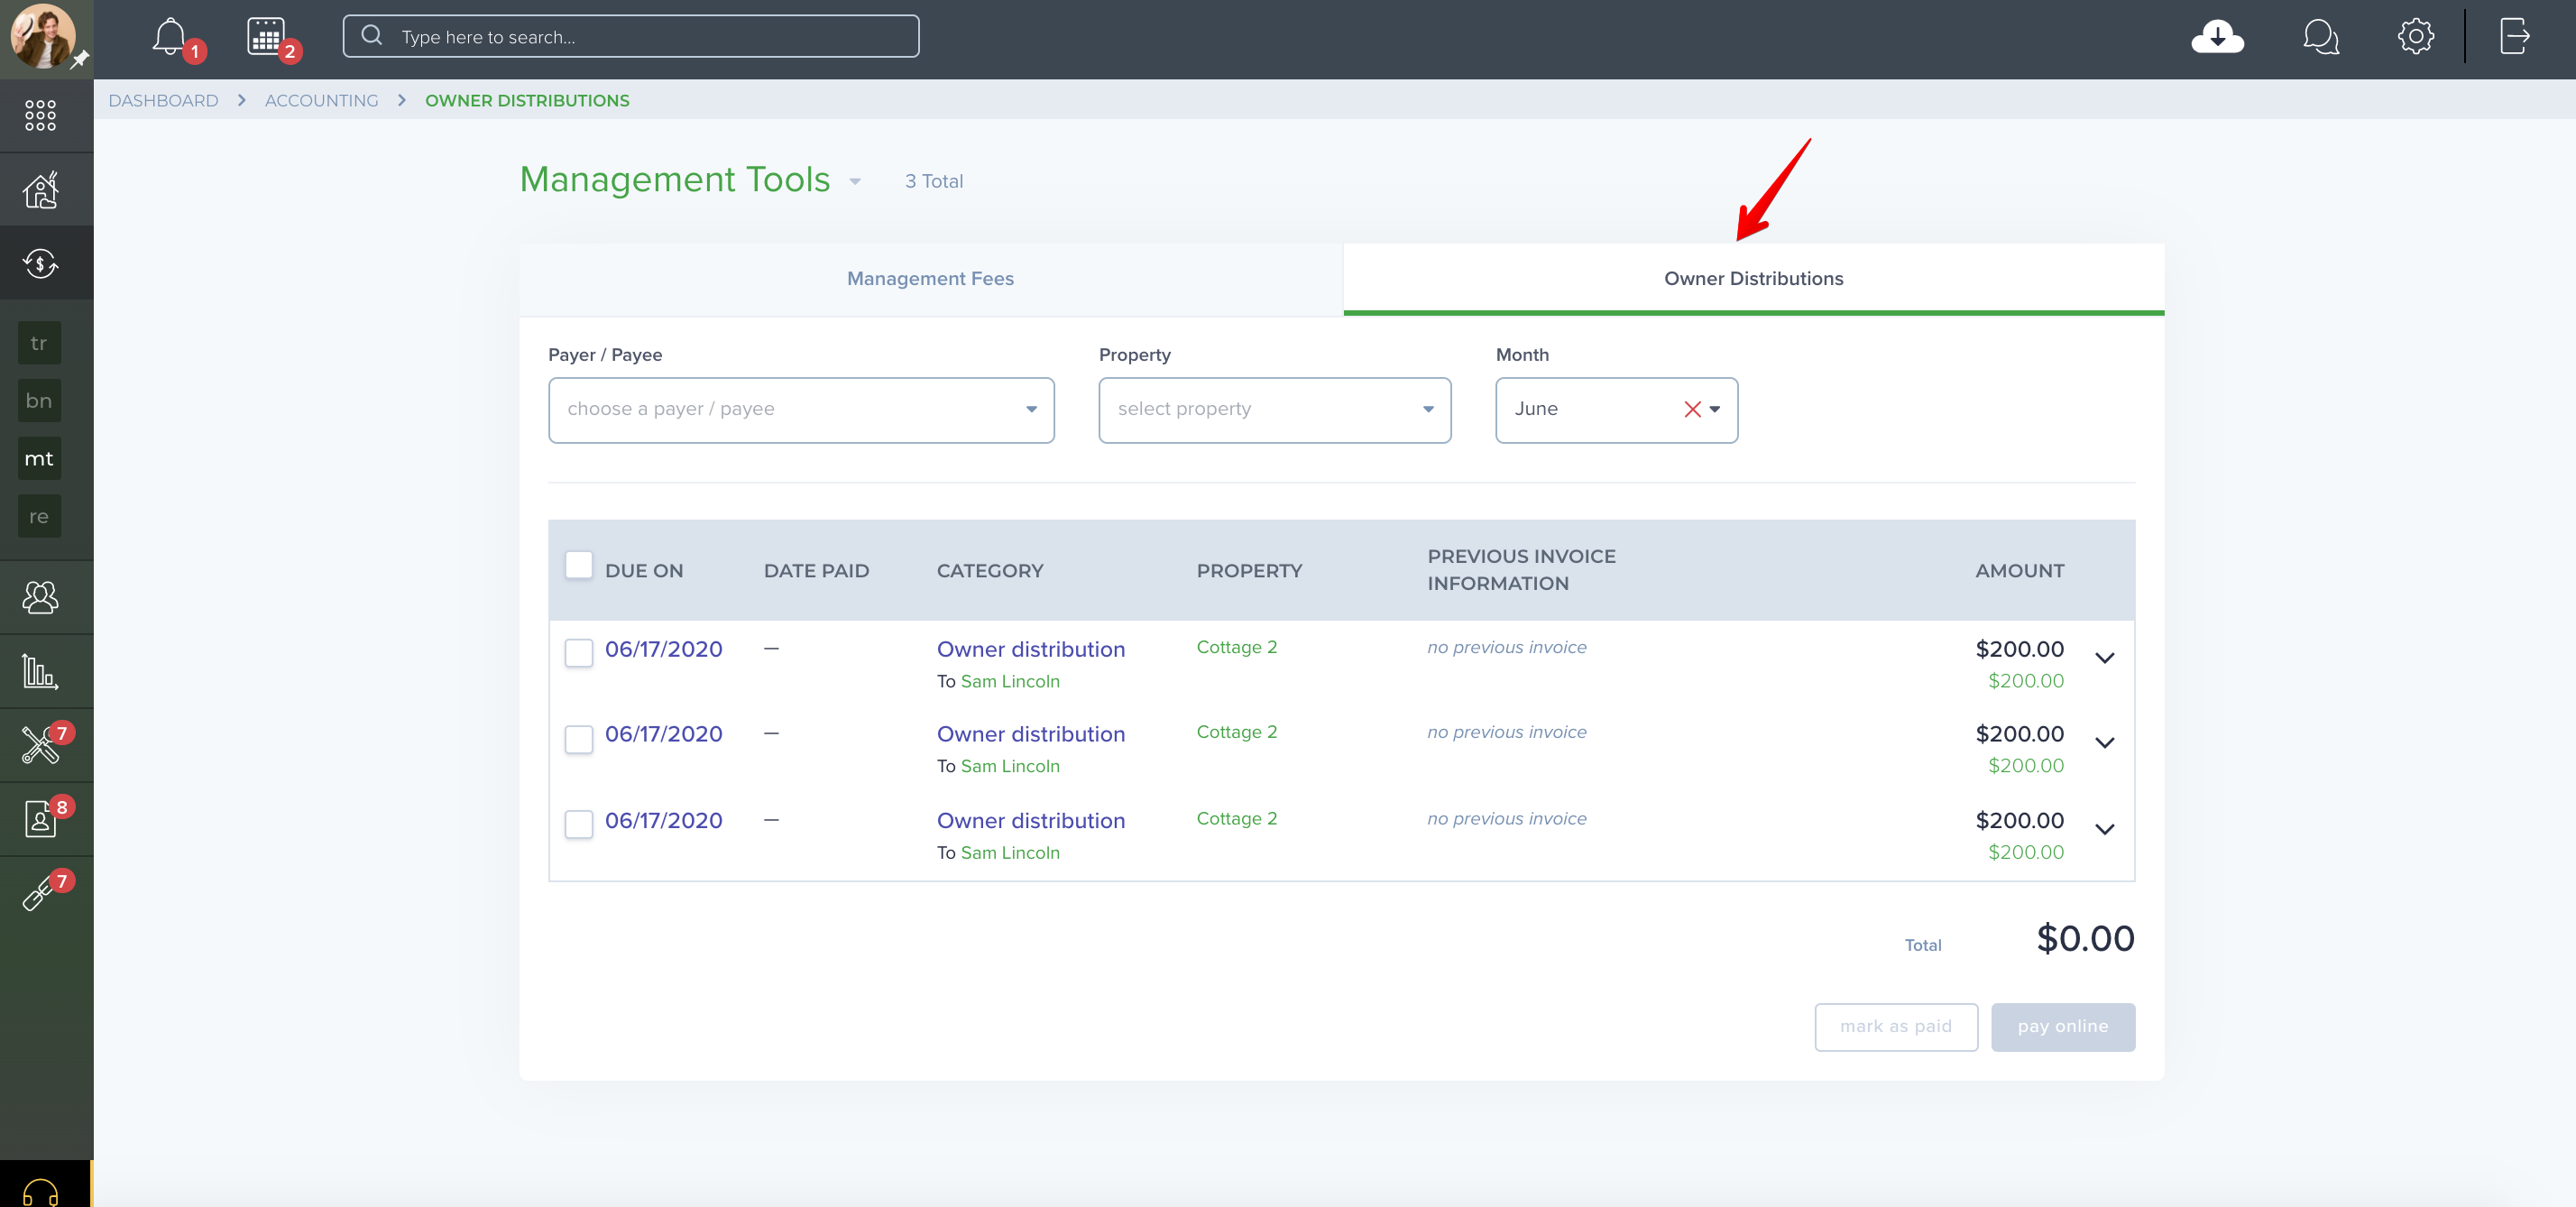Click second row's 06/17/2020 due date
2576x1207 pixels.
[x=663, y=734]
